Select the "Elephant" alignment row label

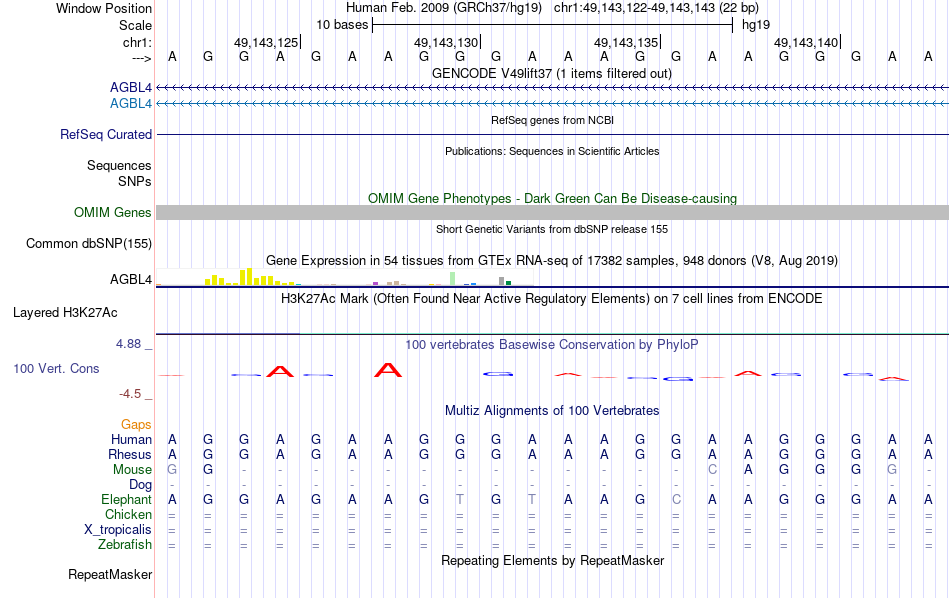(x=126, y=499)
